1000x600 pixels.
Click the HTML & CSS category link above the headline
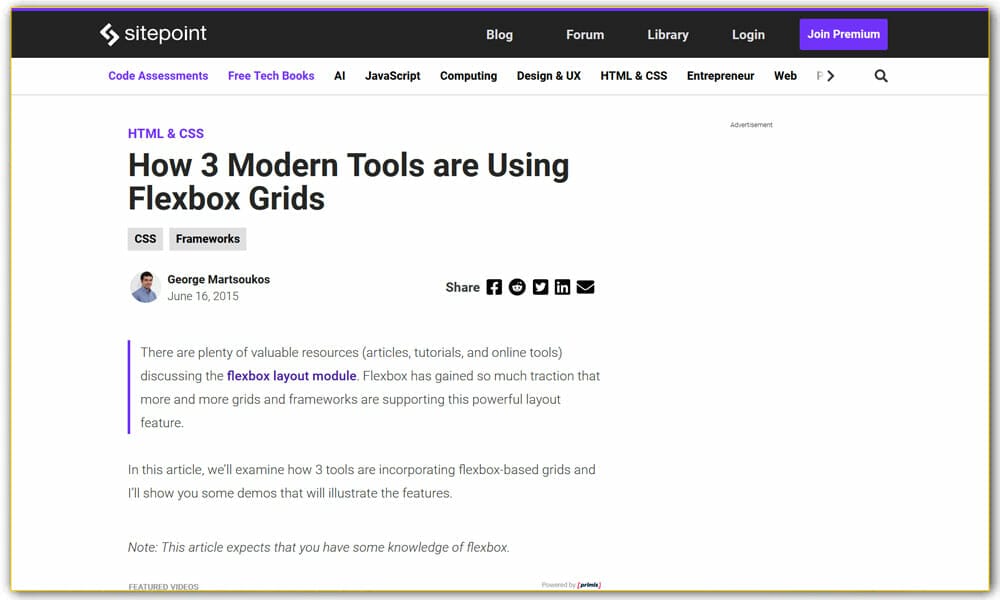pos(166,133)
